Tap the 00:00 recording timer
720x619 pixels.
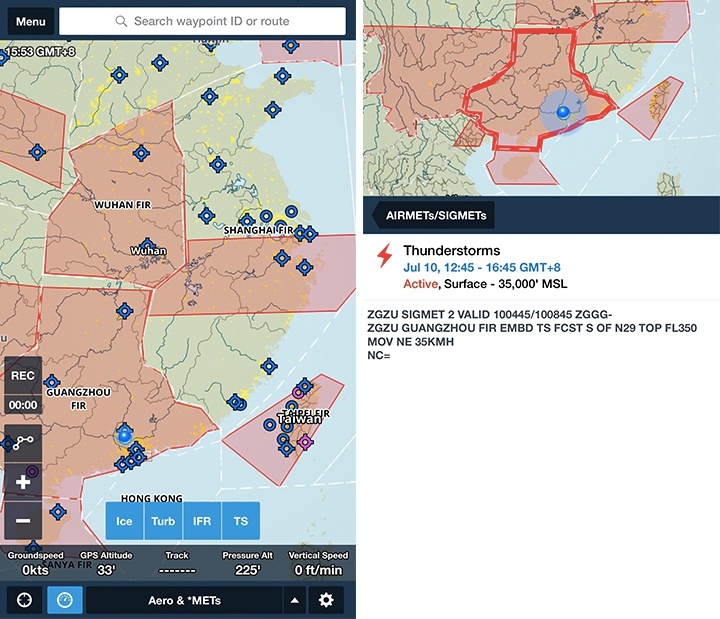click(x=23, y=405)
